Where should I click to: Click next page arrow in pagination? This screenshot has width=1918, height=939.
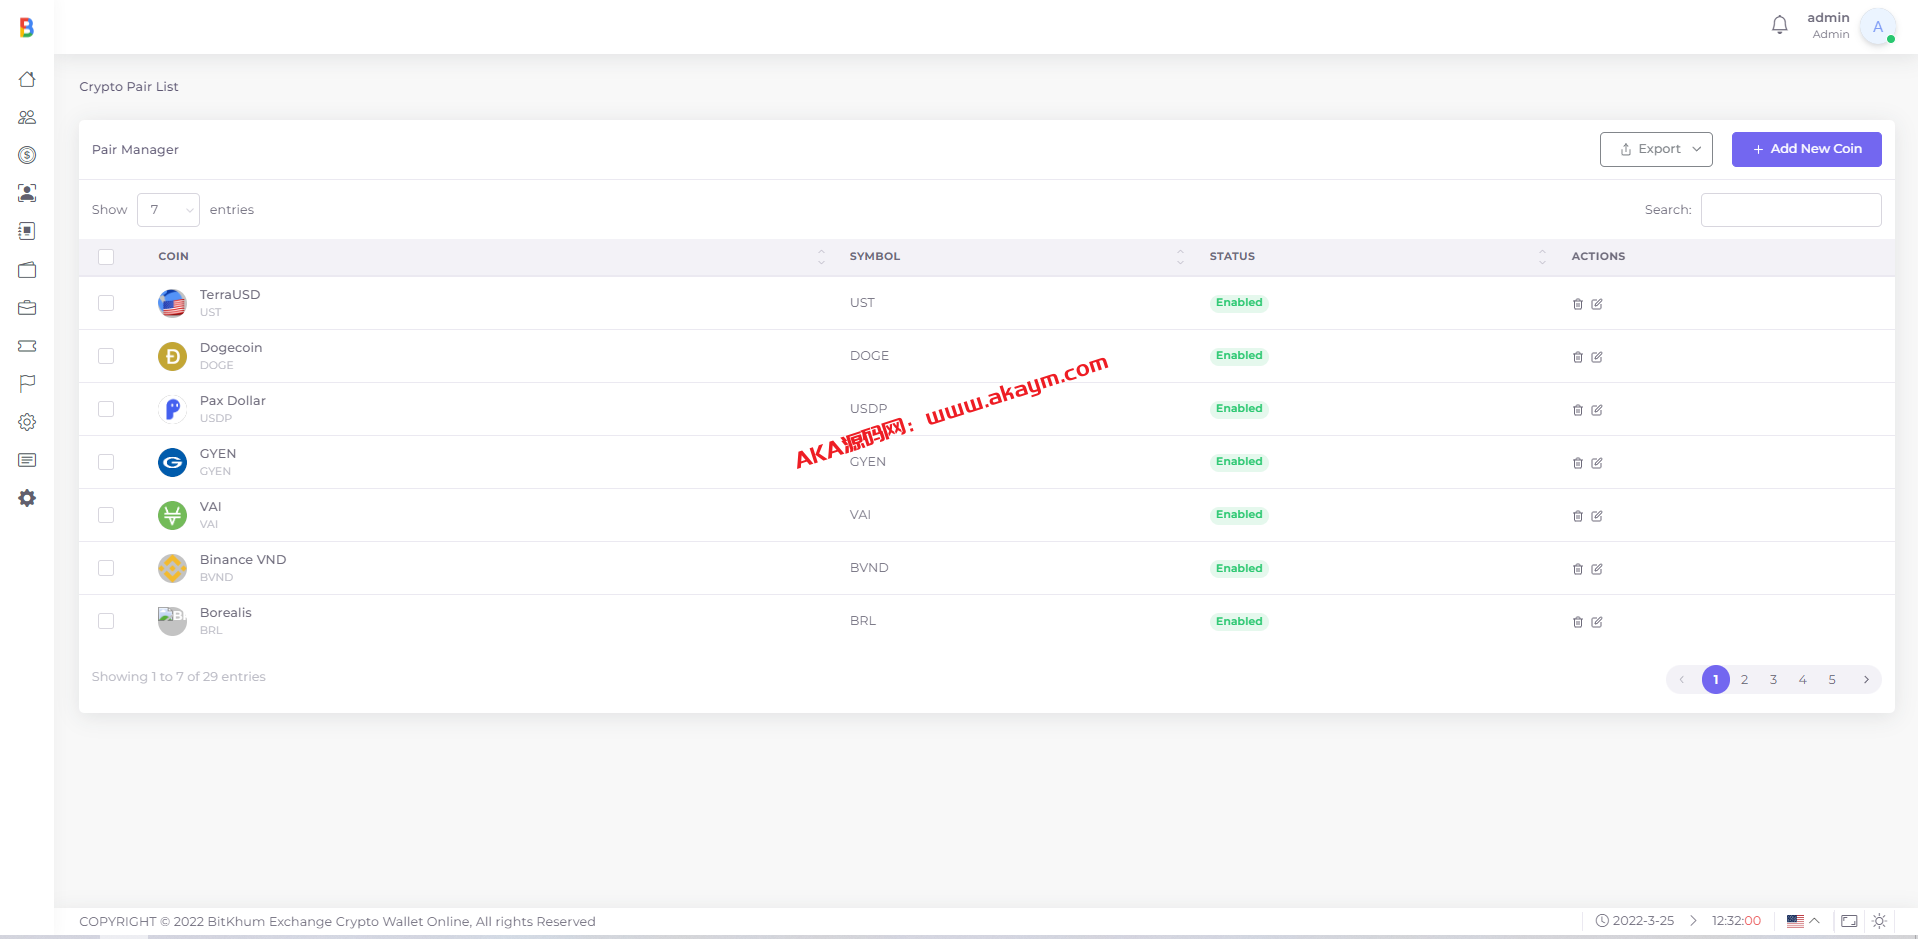pyautogui.click(x=1865, y=680)
